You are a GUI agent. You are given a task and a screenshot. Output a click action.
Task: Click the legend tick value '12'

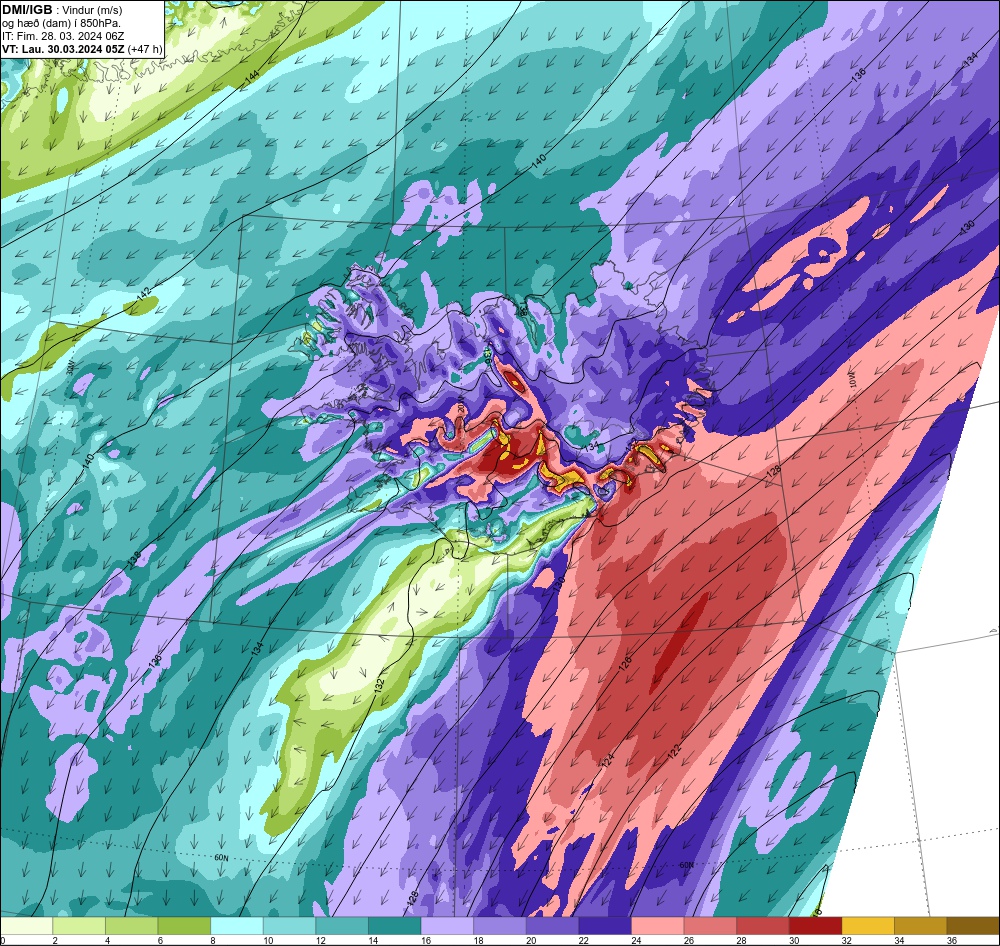[x=320, y=940]
